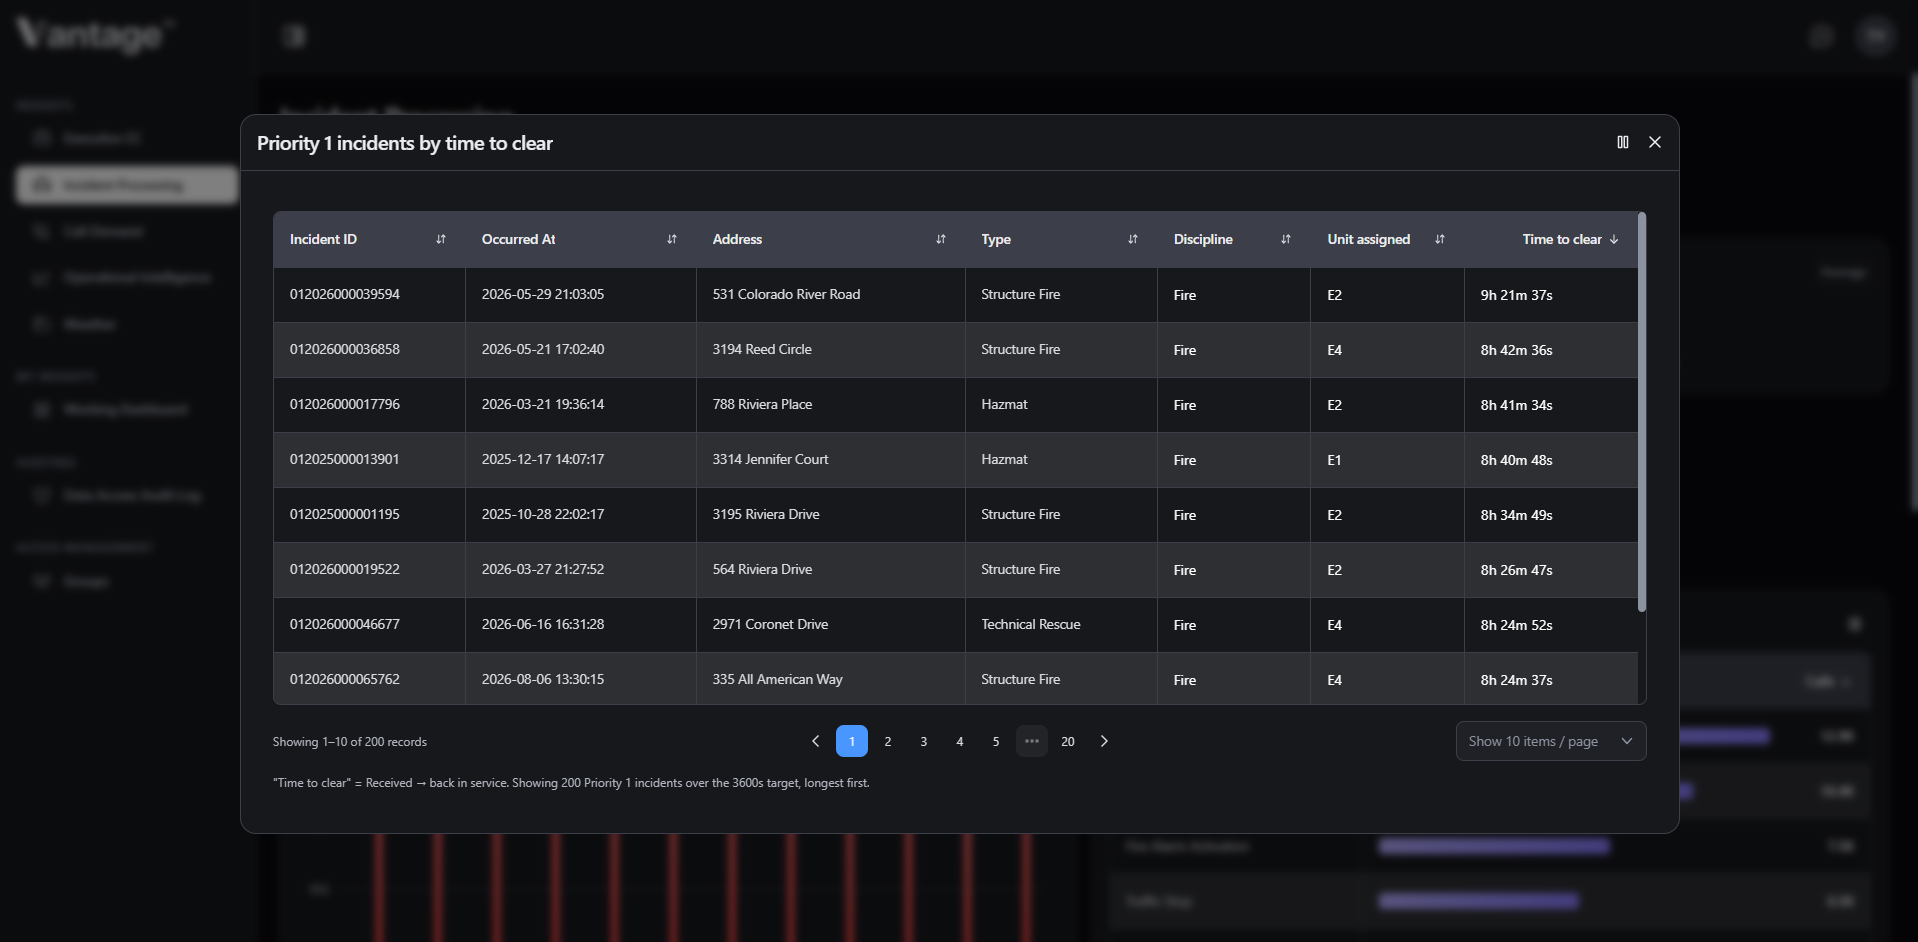Screen dimensions: 1918x942
Task: Go to previous page arrow
Action: [x=816, y=741]
